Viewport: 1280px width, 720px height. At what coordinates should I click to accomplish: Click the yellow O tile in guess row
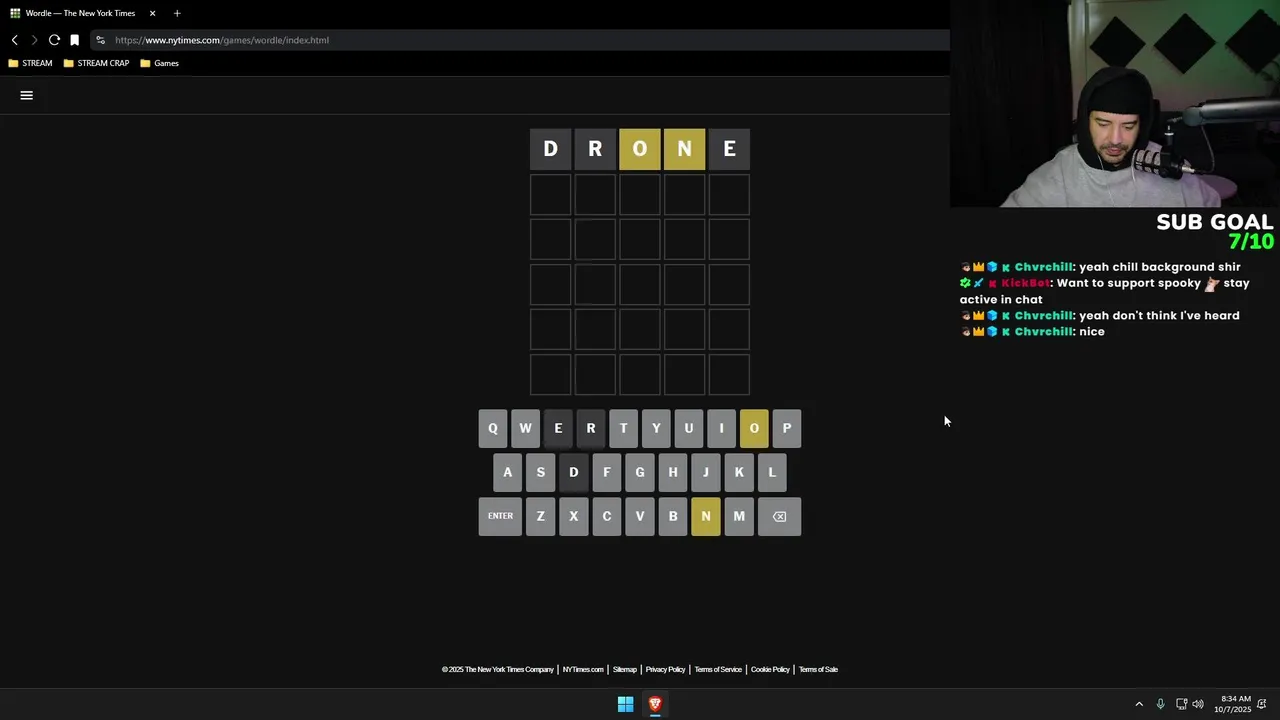(x=640, y=149)
